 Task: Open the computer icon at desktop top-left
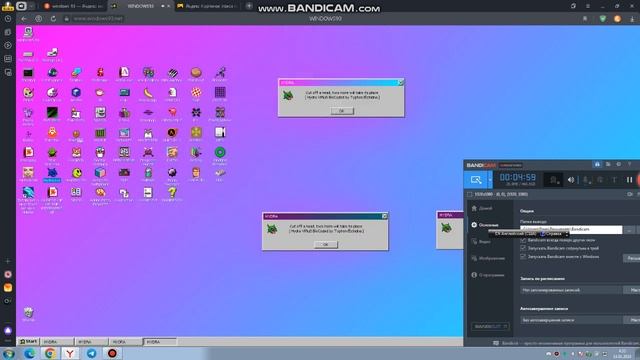28,32
